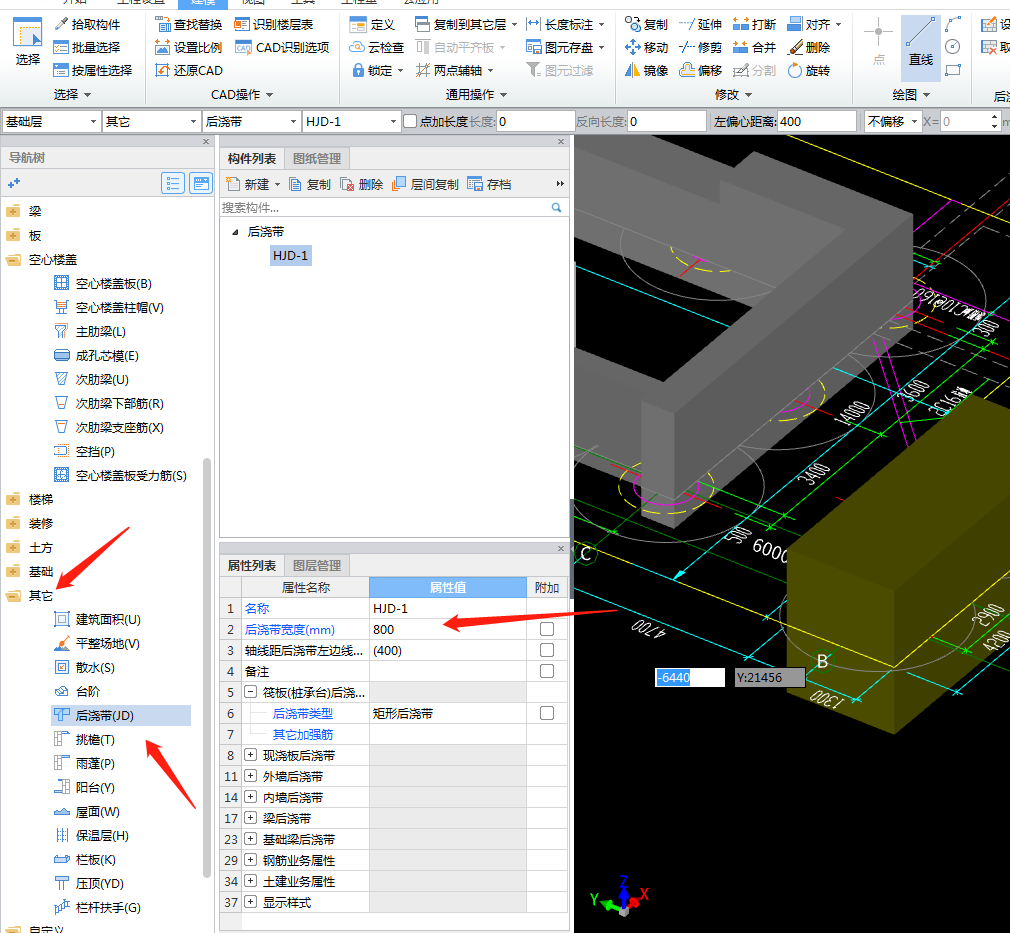Screen dimensions: 1010x933
Task: Switch to the 构件列表 tab
Action: click(252, 159)
